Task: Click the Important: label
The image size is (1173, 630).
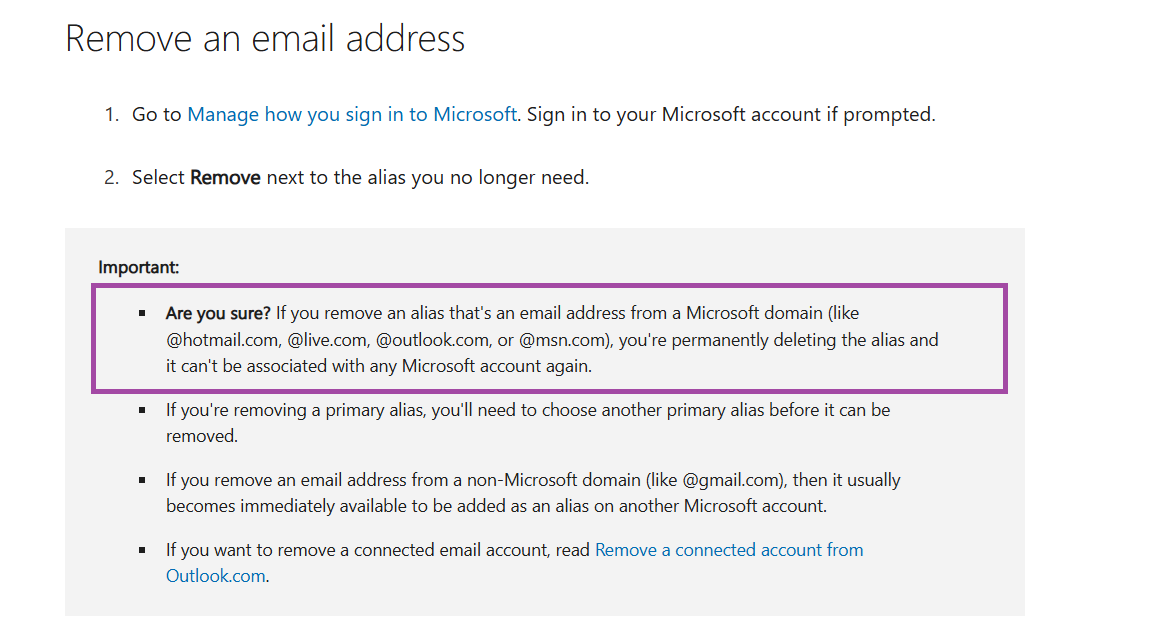Action: pos(138,267)
